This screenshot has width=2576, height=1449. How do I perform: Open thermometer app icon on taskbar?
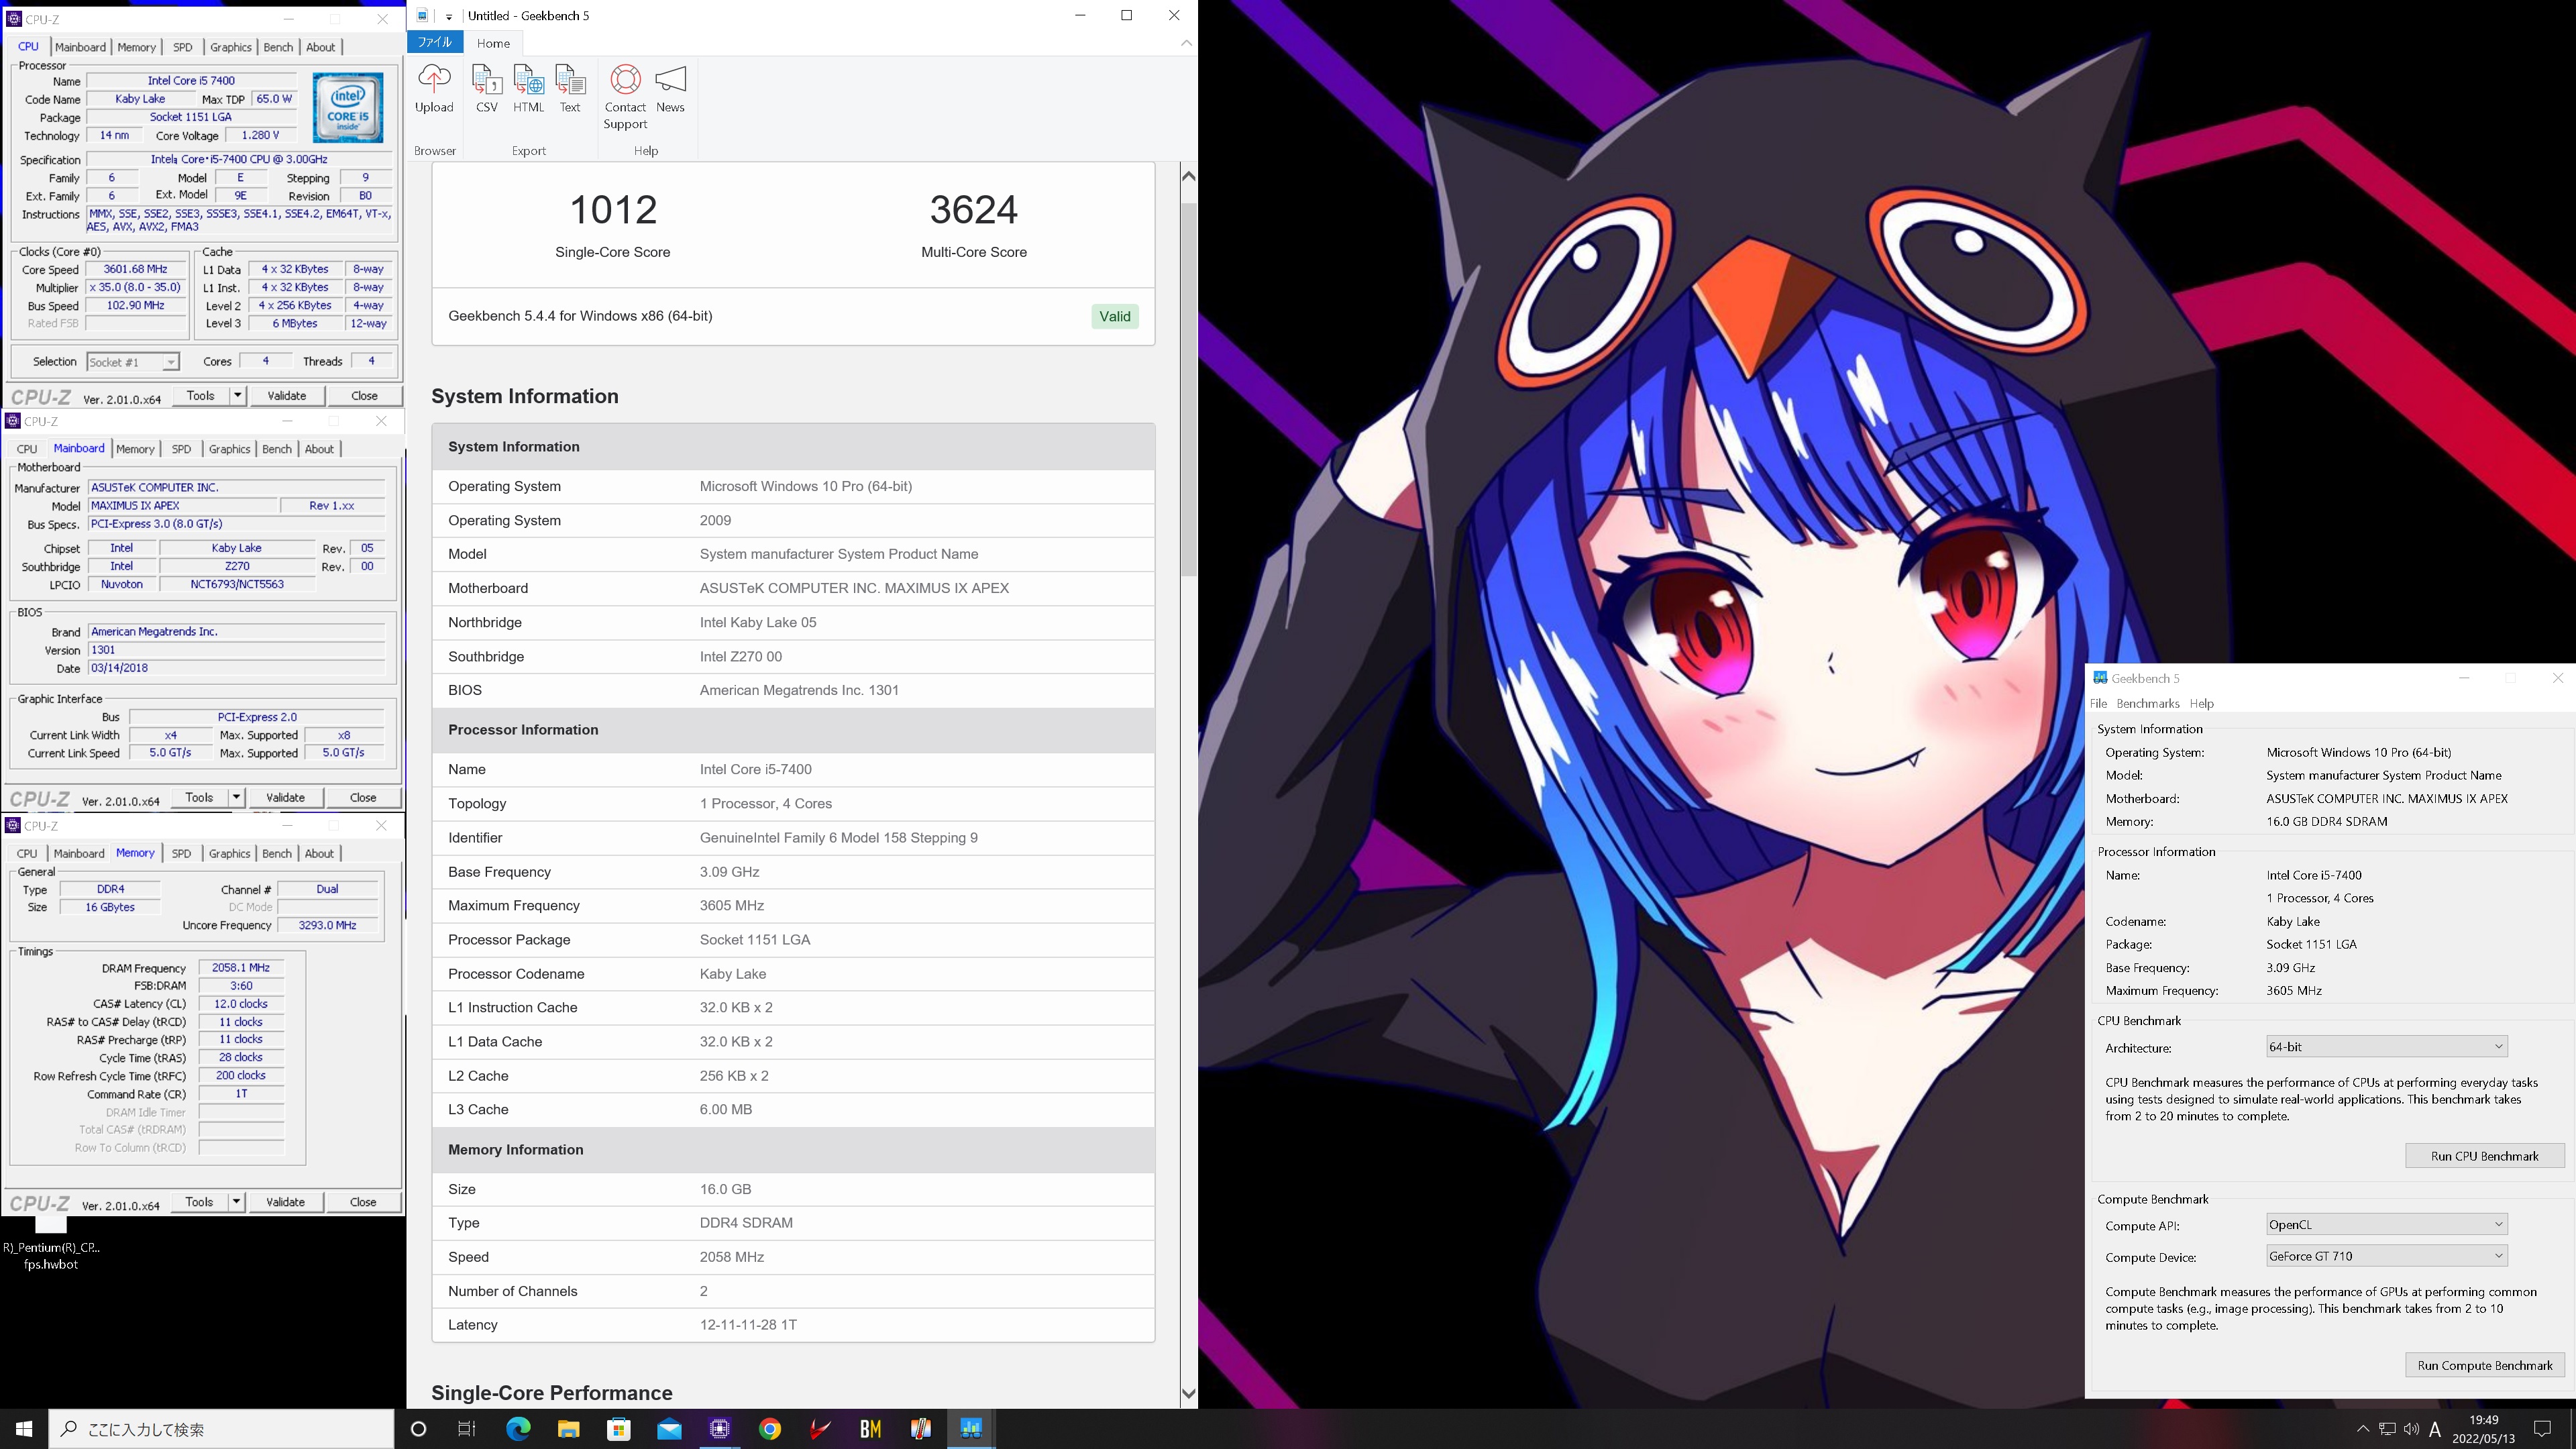pos(921,1429)
